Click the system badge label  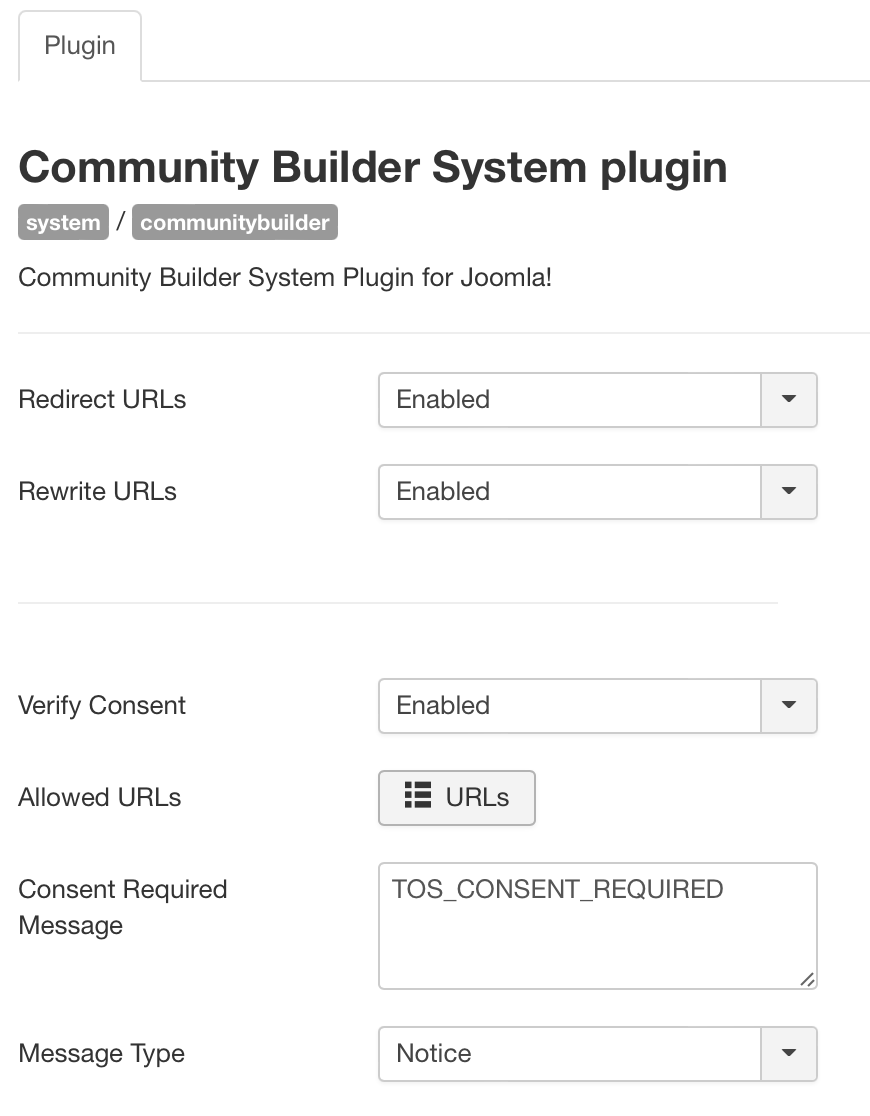(x=63, y=222)
